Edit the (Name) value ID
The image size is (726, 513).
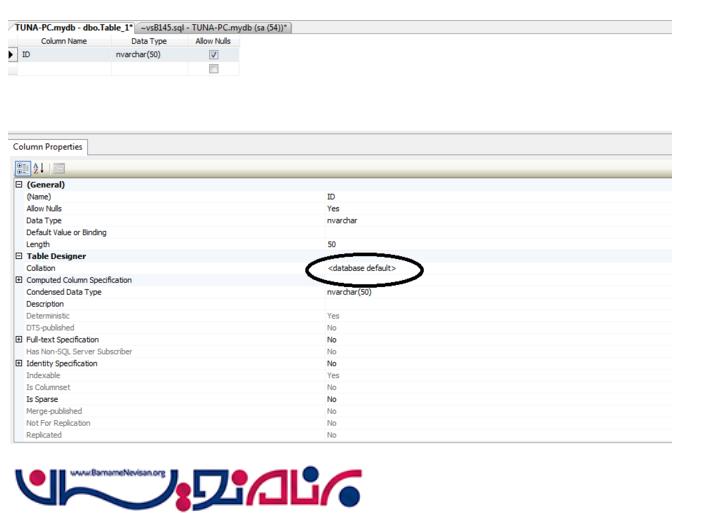pyautogui.click(x=331, y=197)
